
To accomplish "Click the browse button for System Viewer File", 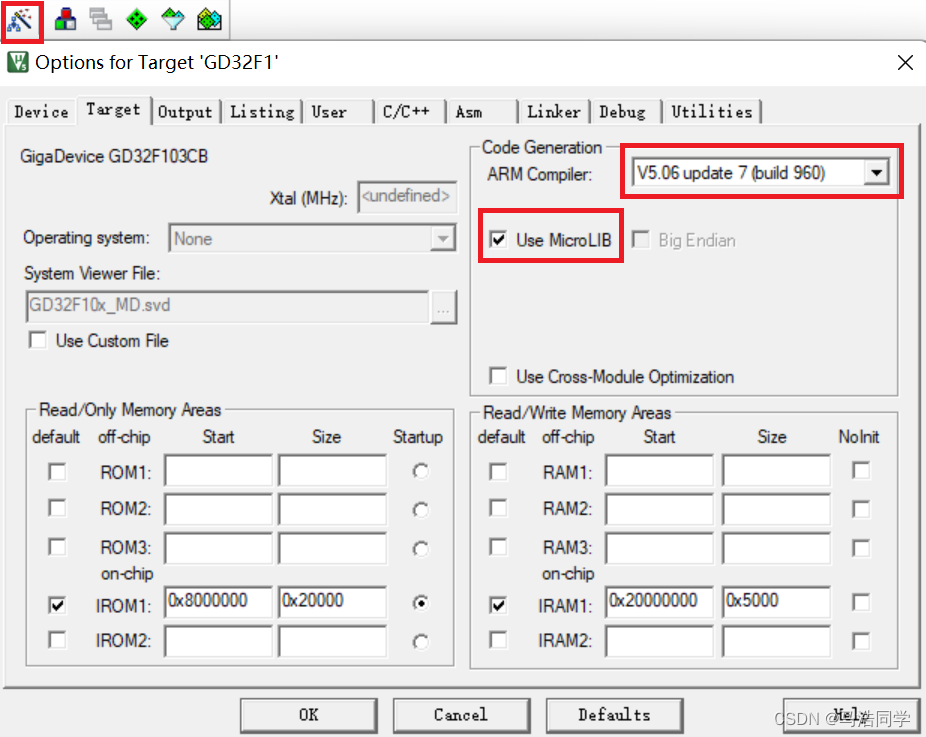I will (x=444, y=307).
